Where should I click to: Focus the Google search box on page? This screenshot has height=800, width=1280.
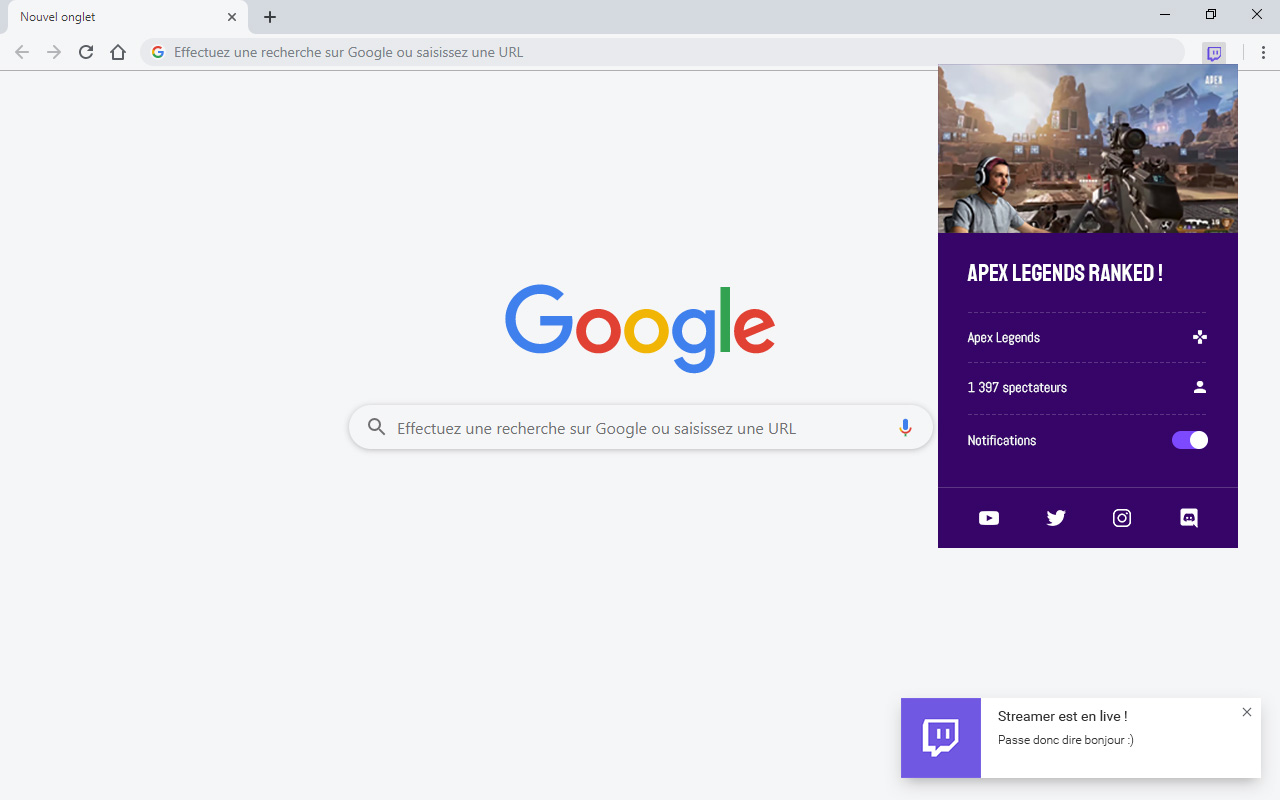[x=640, y=428]
